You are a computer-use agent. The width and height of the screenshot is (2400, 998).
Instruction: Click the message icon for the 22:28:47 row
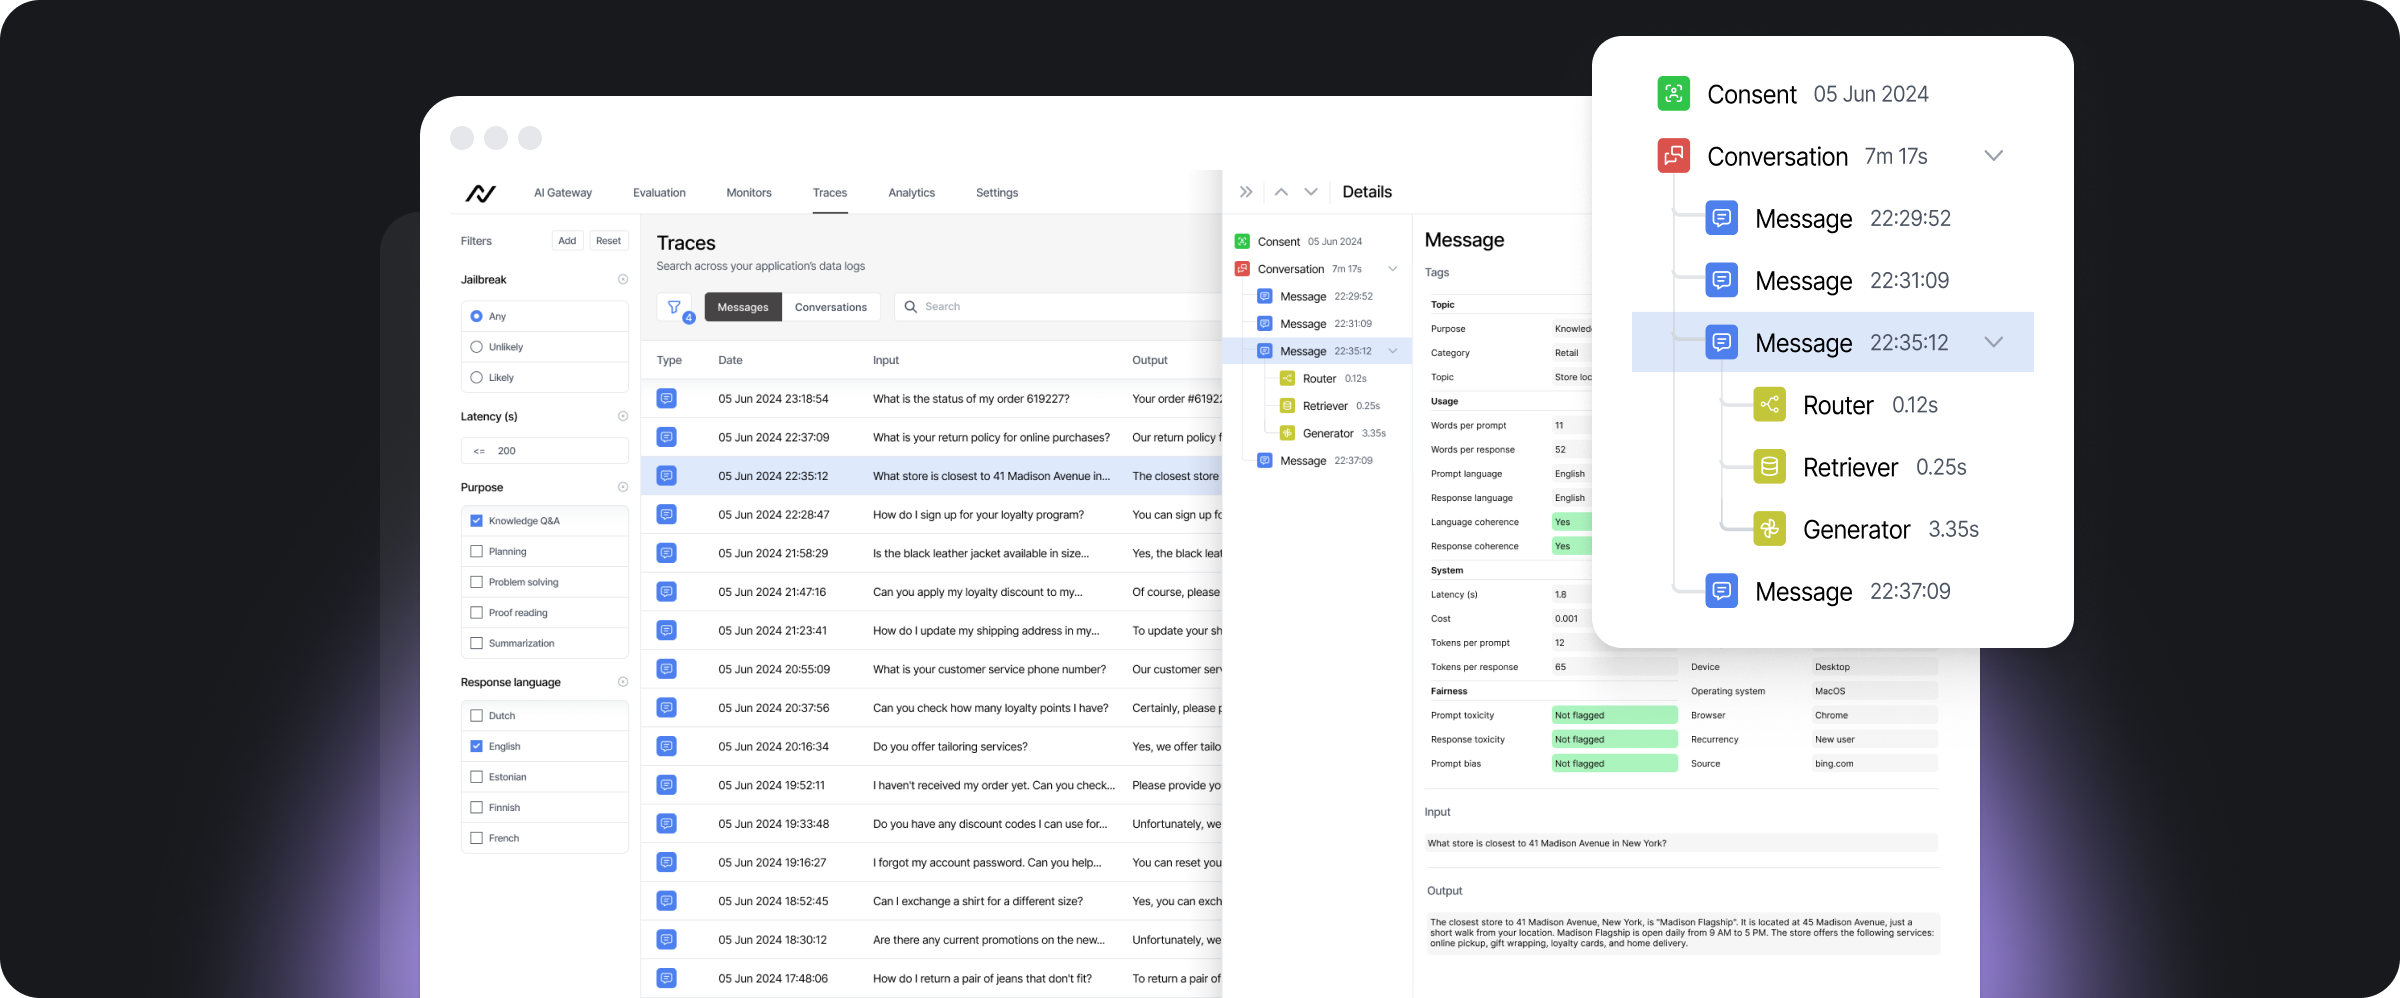(x=667, y=515)
